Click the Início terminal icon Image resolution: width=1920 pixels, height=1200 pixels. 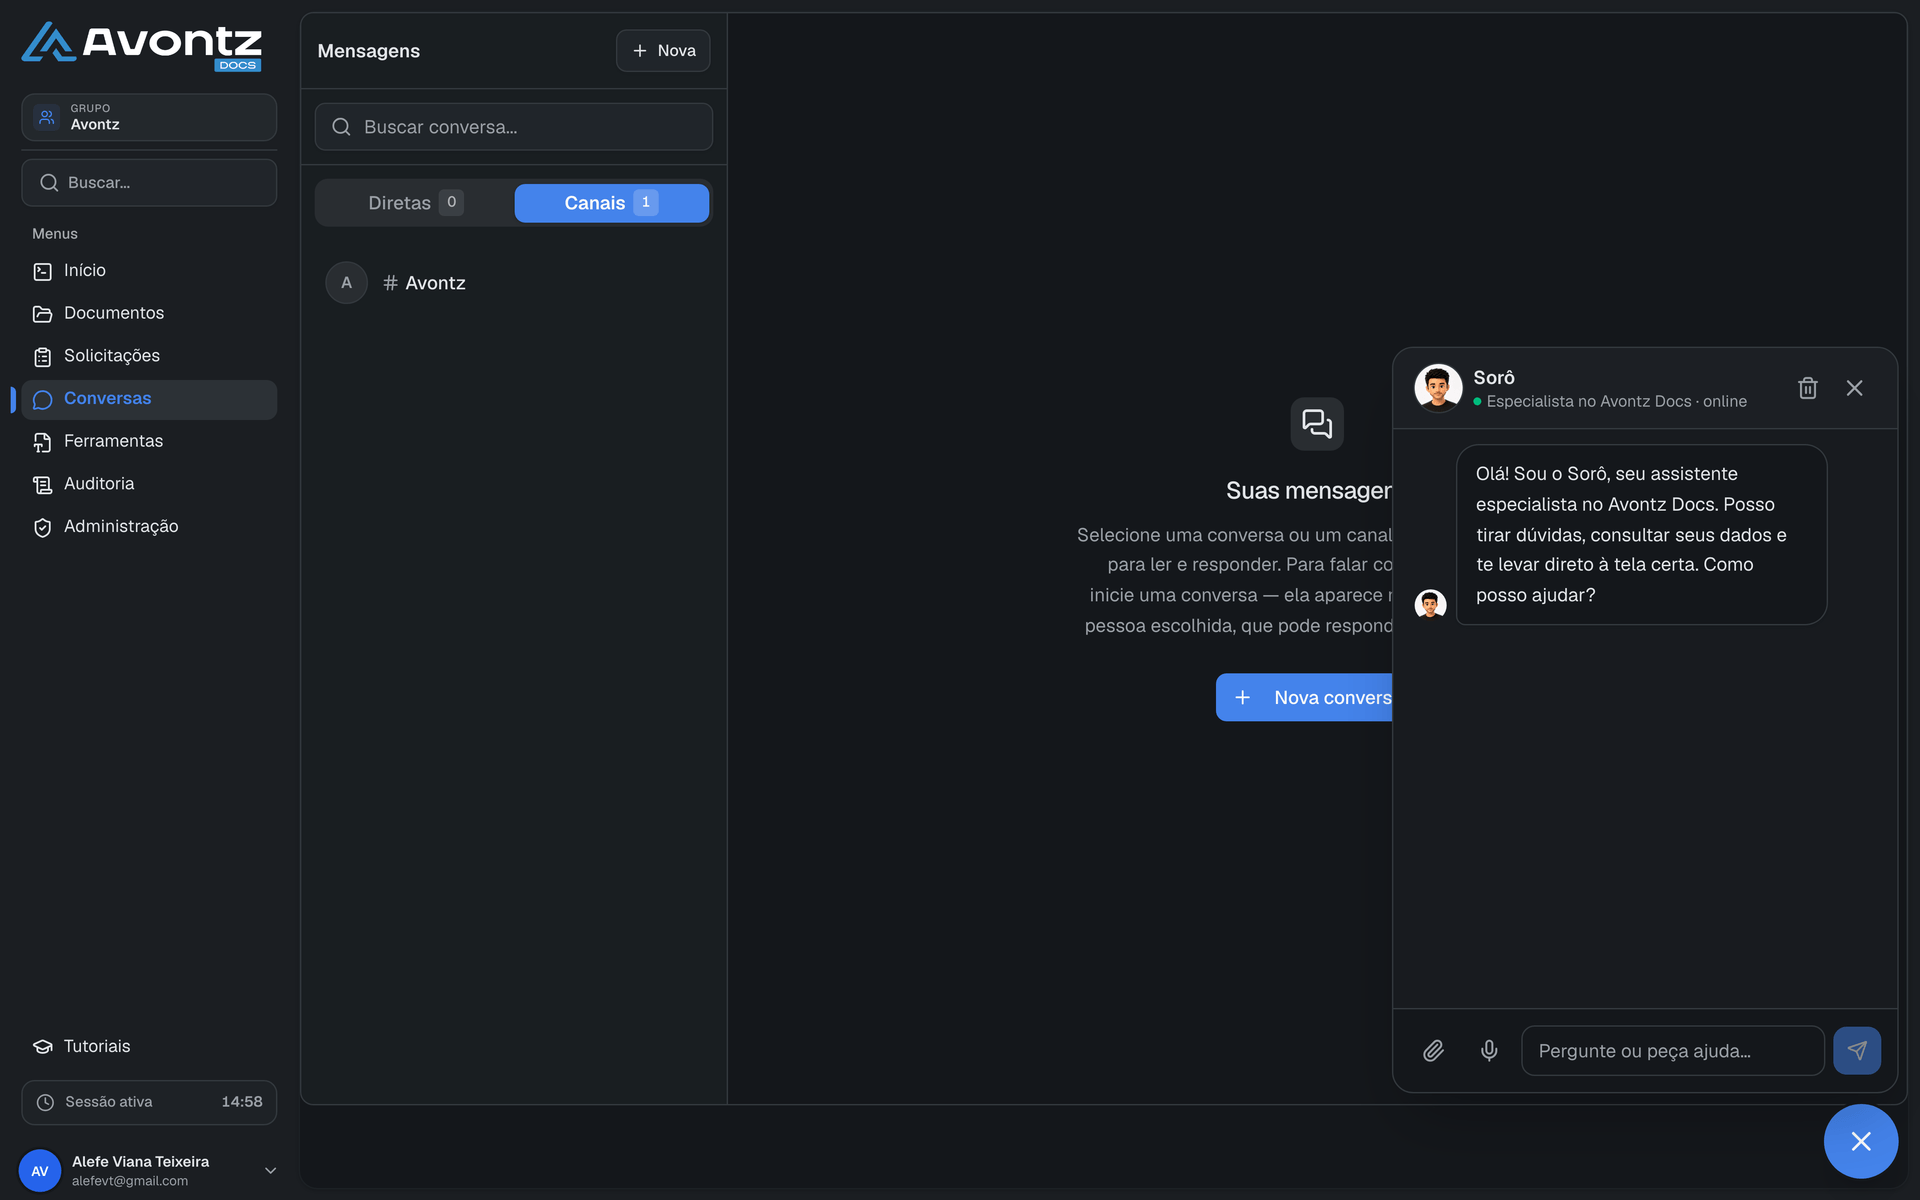(42, 272)
